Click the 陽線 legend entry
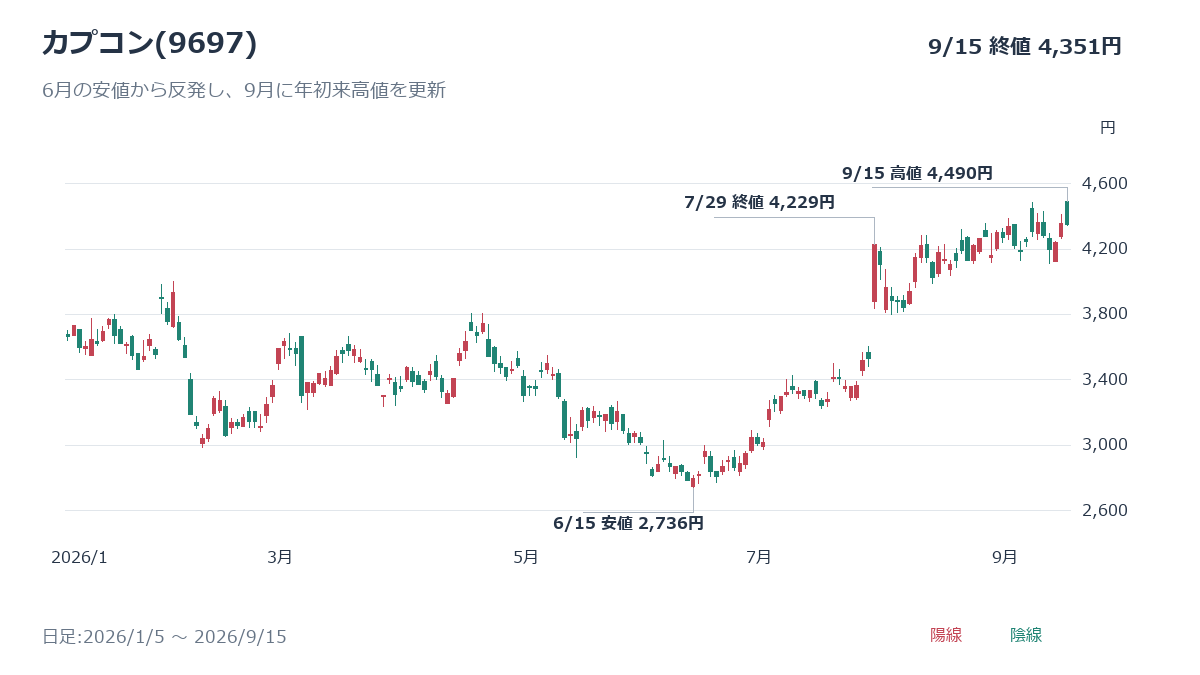1200x675 pixels. [946, 635]
